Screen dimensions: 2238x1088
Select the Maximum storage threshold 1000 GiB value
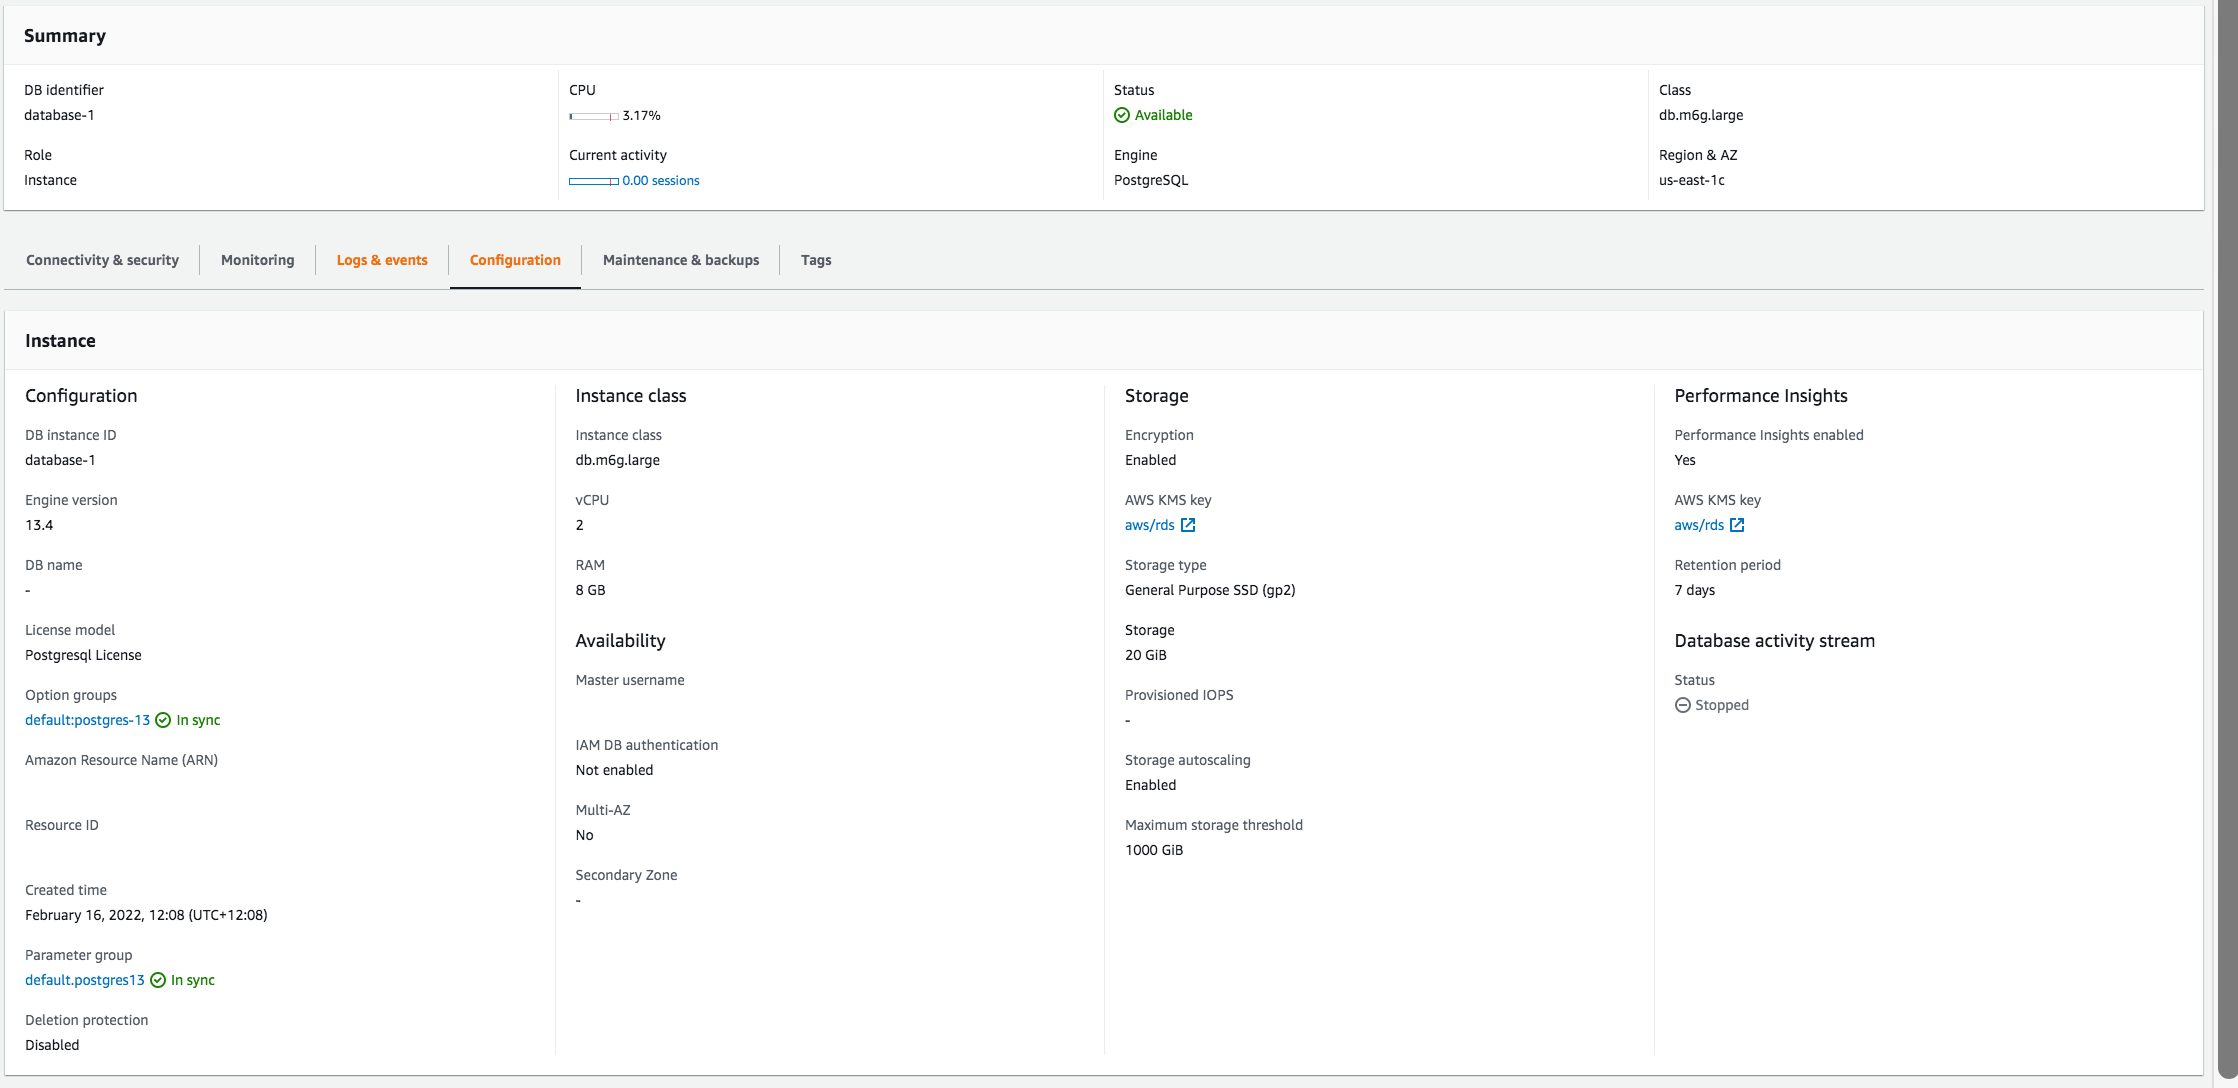(x=1154, y=850)
